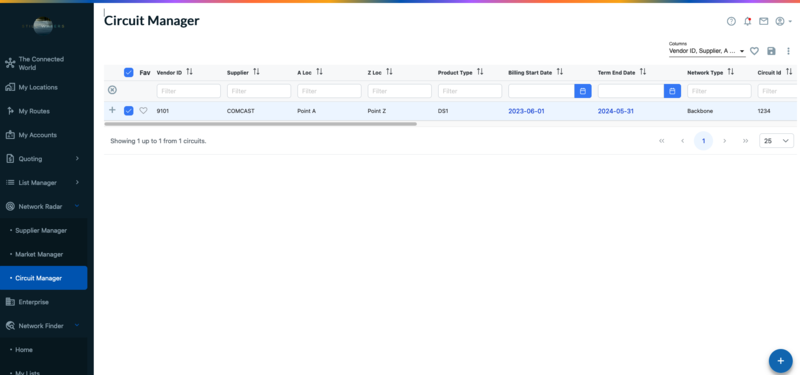The height and width of the screenshot is (375, 800).
Task: Click the blue add circuit plus button
Action: click(781, 361)
